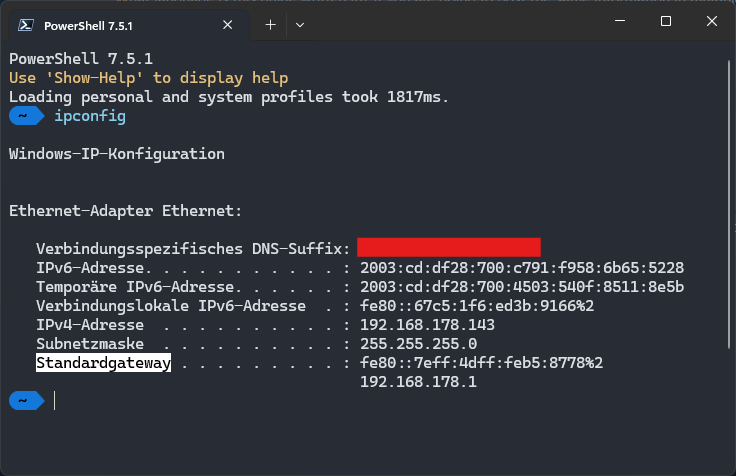Click the highlighted Standardgateway label
Image resolution: width=736 pixels, height=476 pixels.
(103, 363)
